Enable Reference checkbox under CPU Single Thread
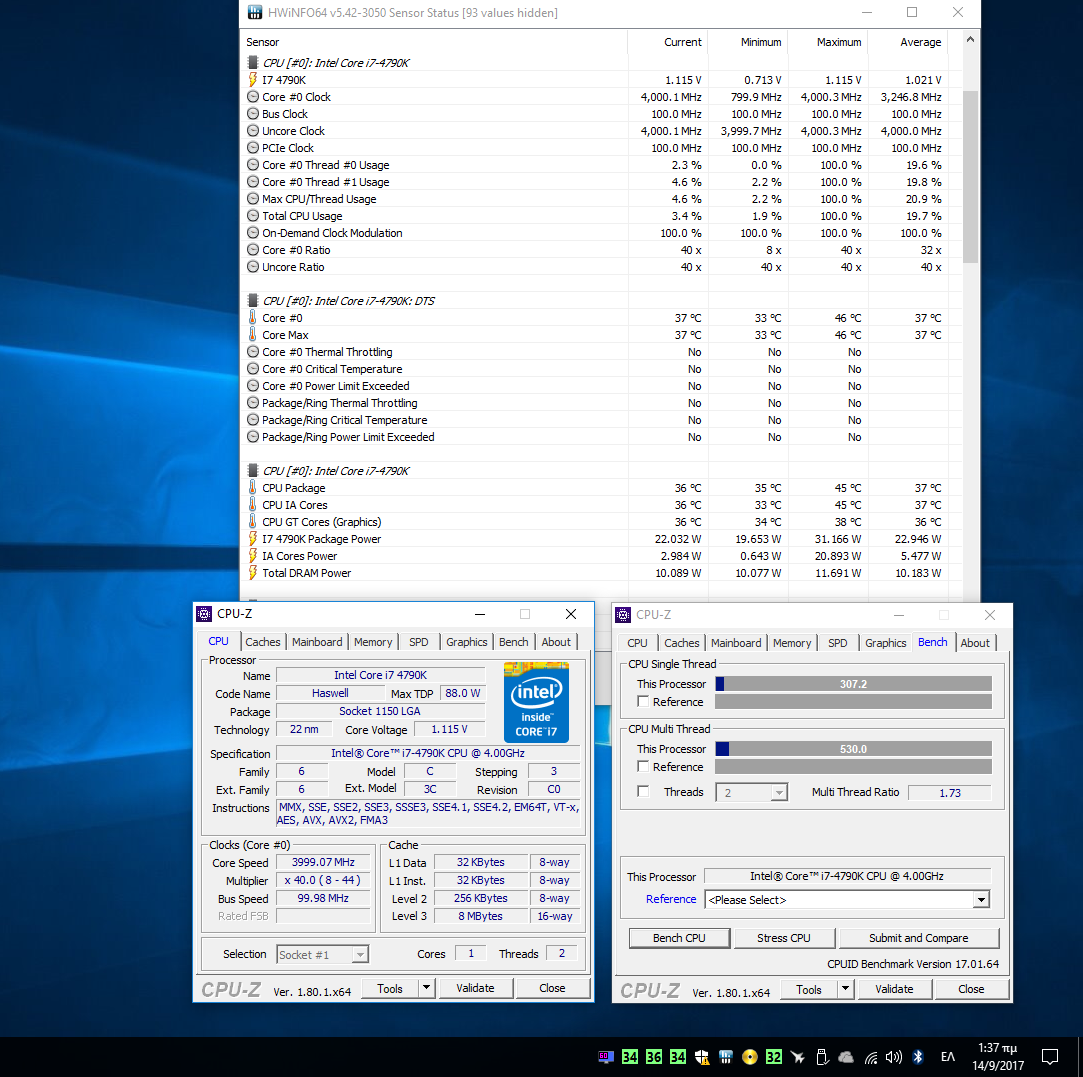The width and height of the screenshot is (1083, 1077). (643, 701)
